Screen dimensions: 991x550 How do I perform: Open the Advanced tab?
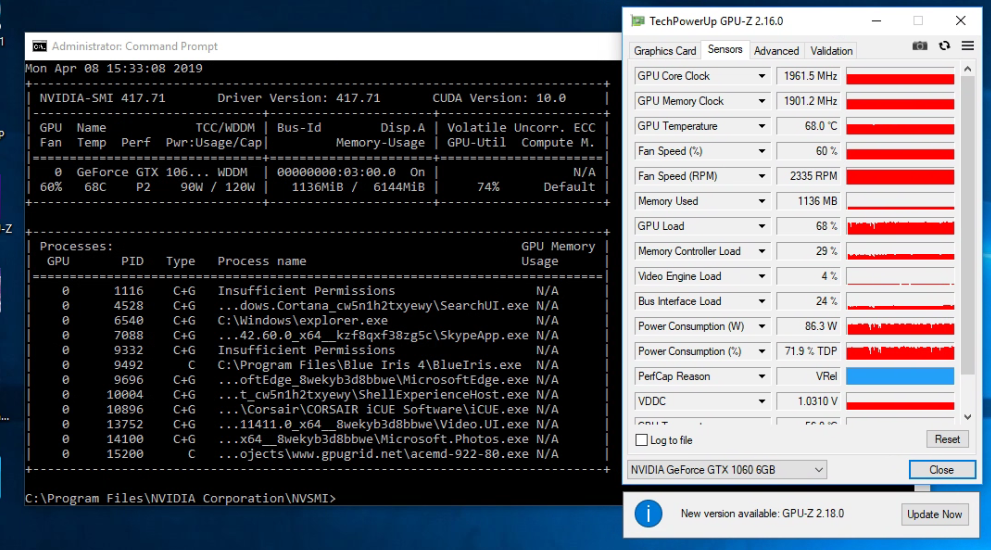[776, 51]
